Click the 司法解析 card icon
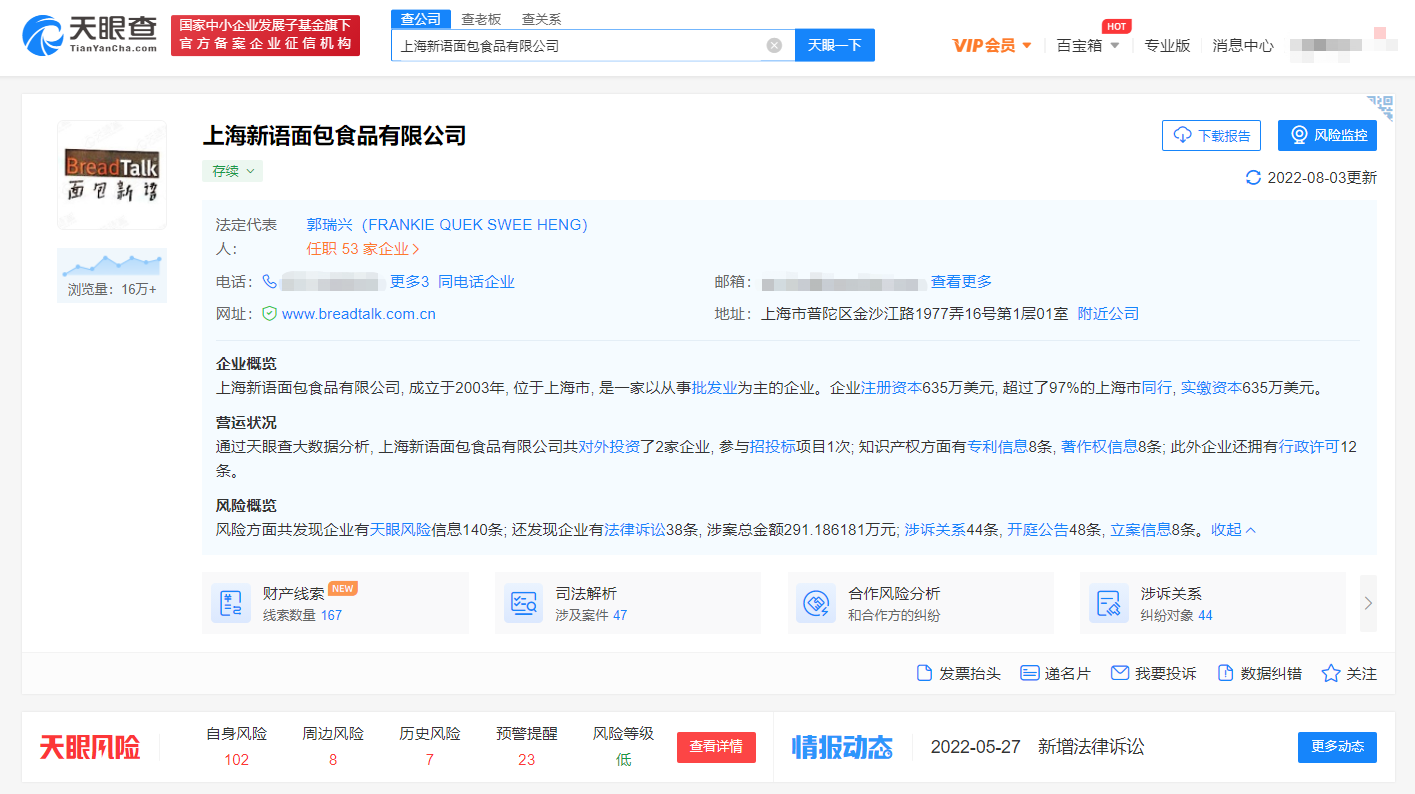The height and width of the screenshot is (794, 1415). [524, 603]
